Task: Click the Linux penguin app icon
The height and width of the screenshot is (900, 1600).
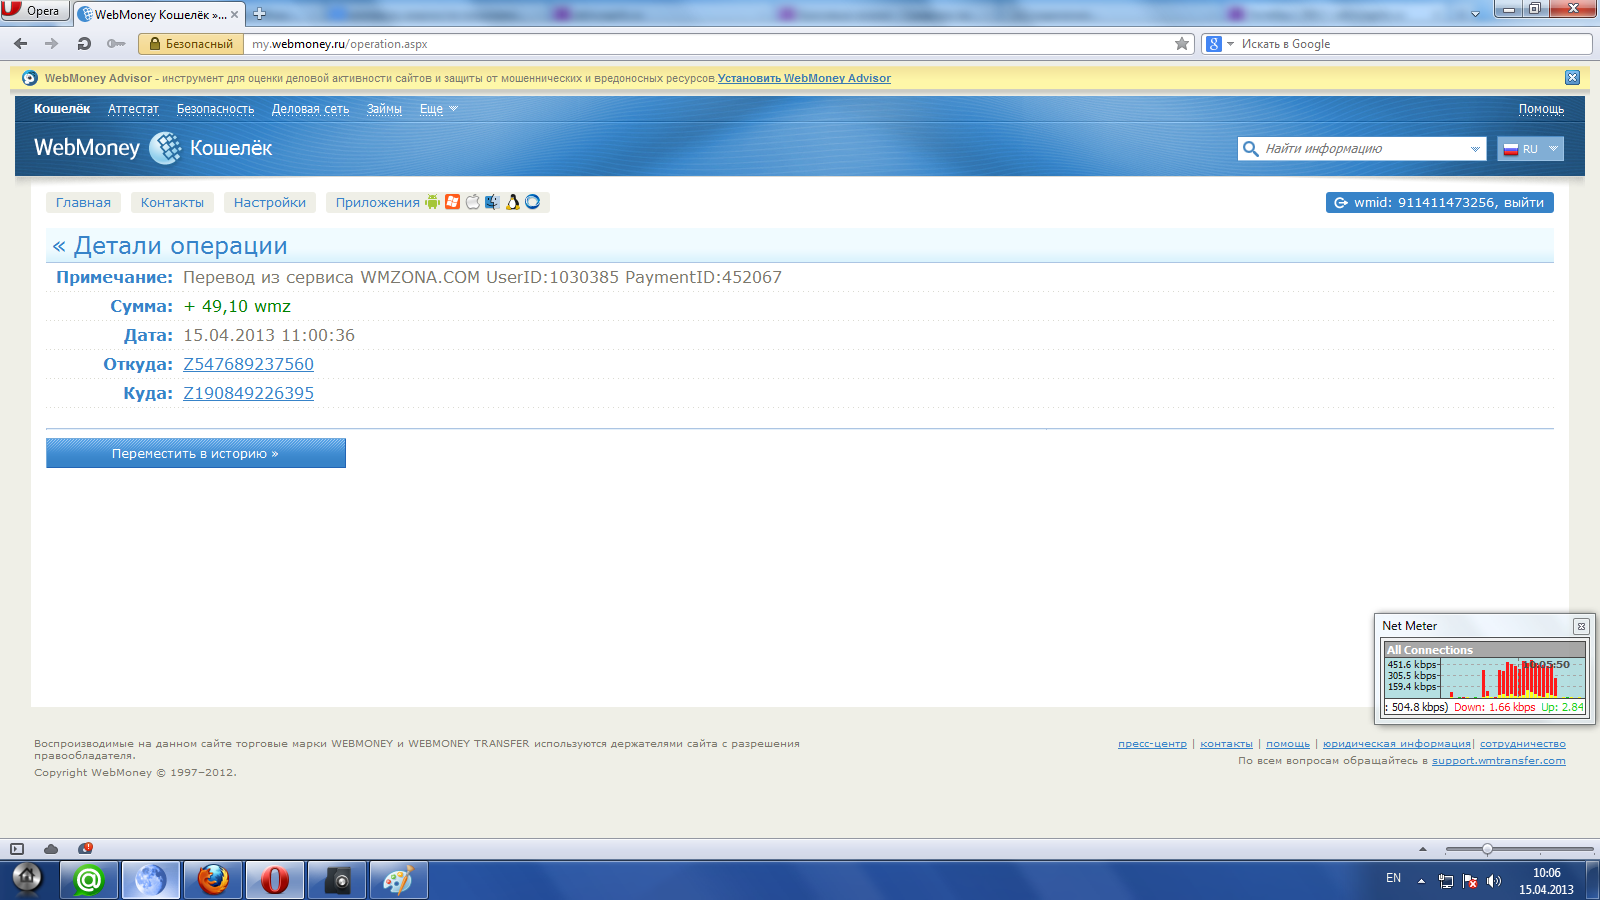Action: click(x=513, y=202)
